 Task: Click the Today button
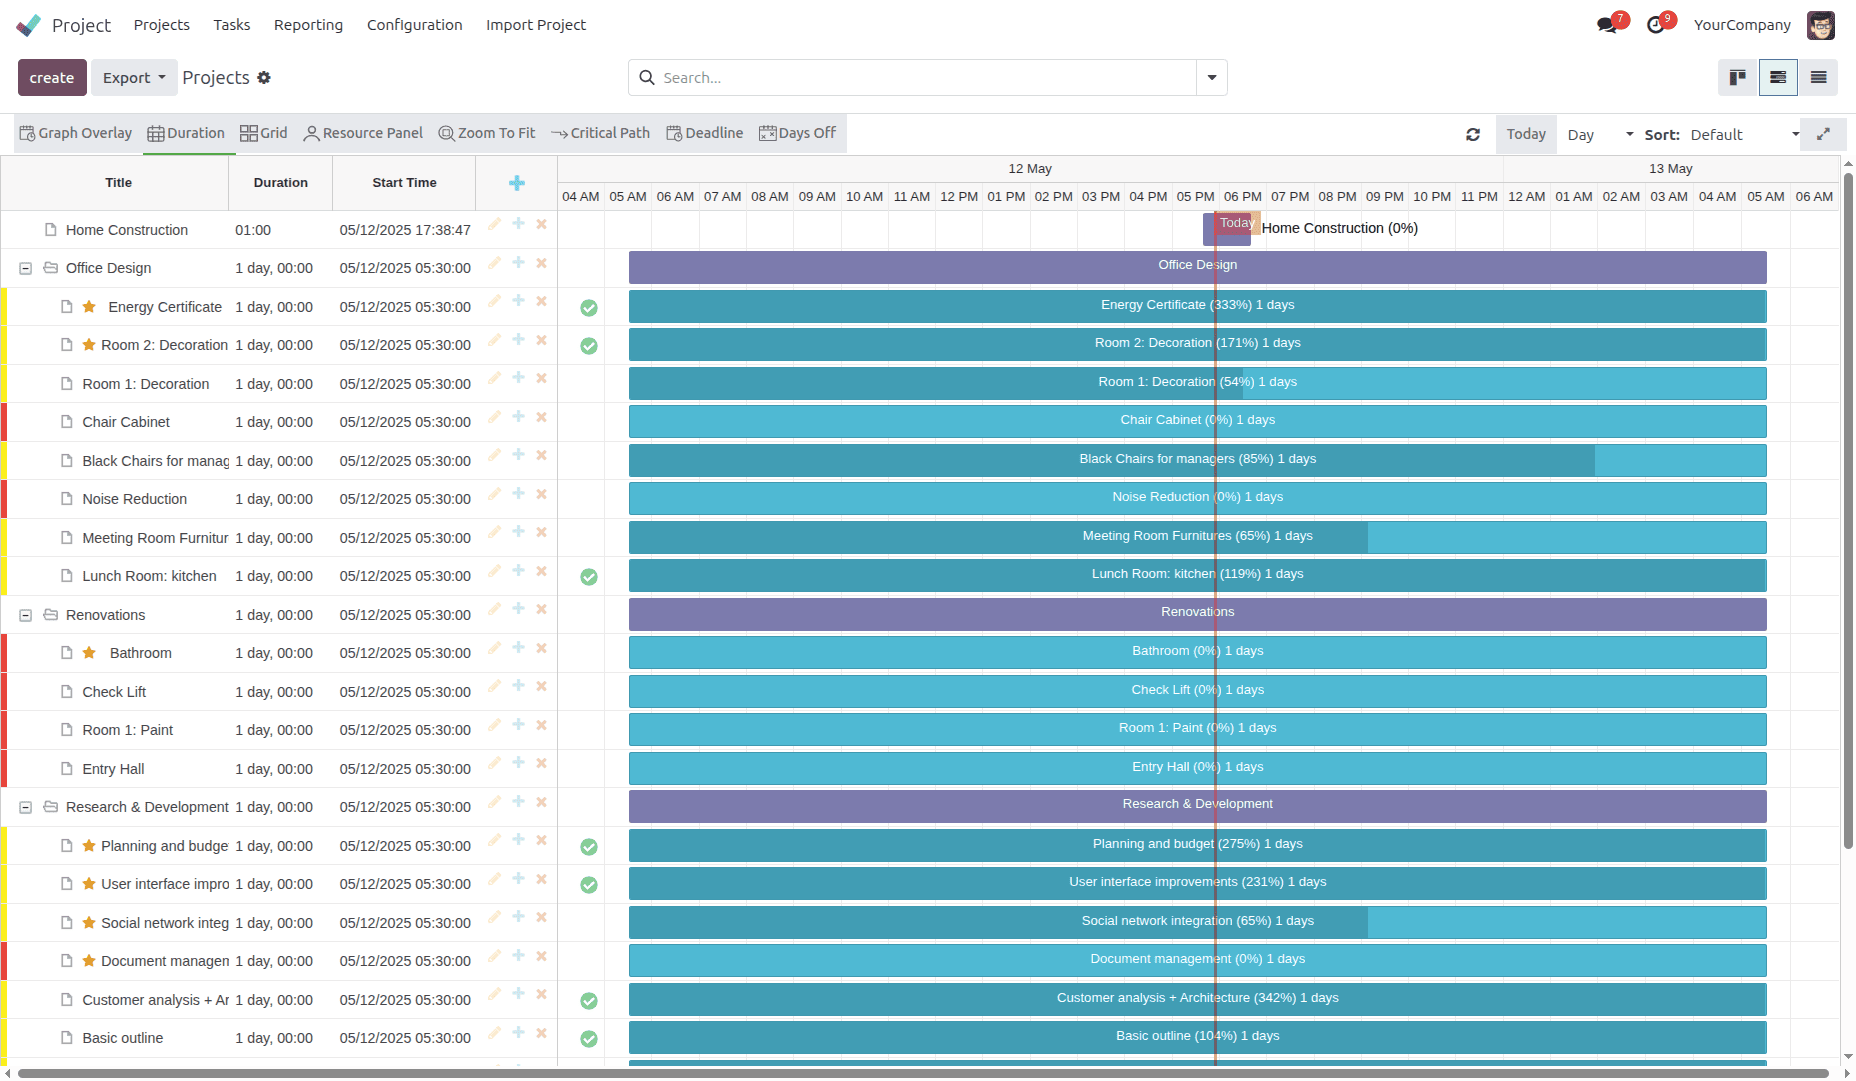tap(1525, 135)
